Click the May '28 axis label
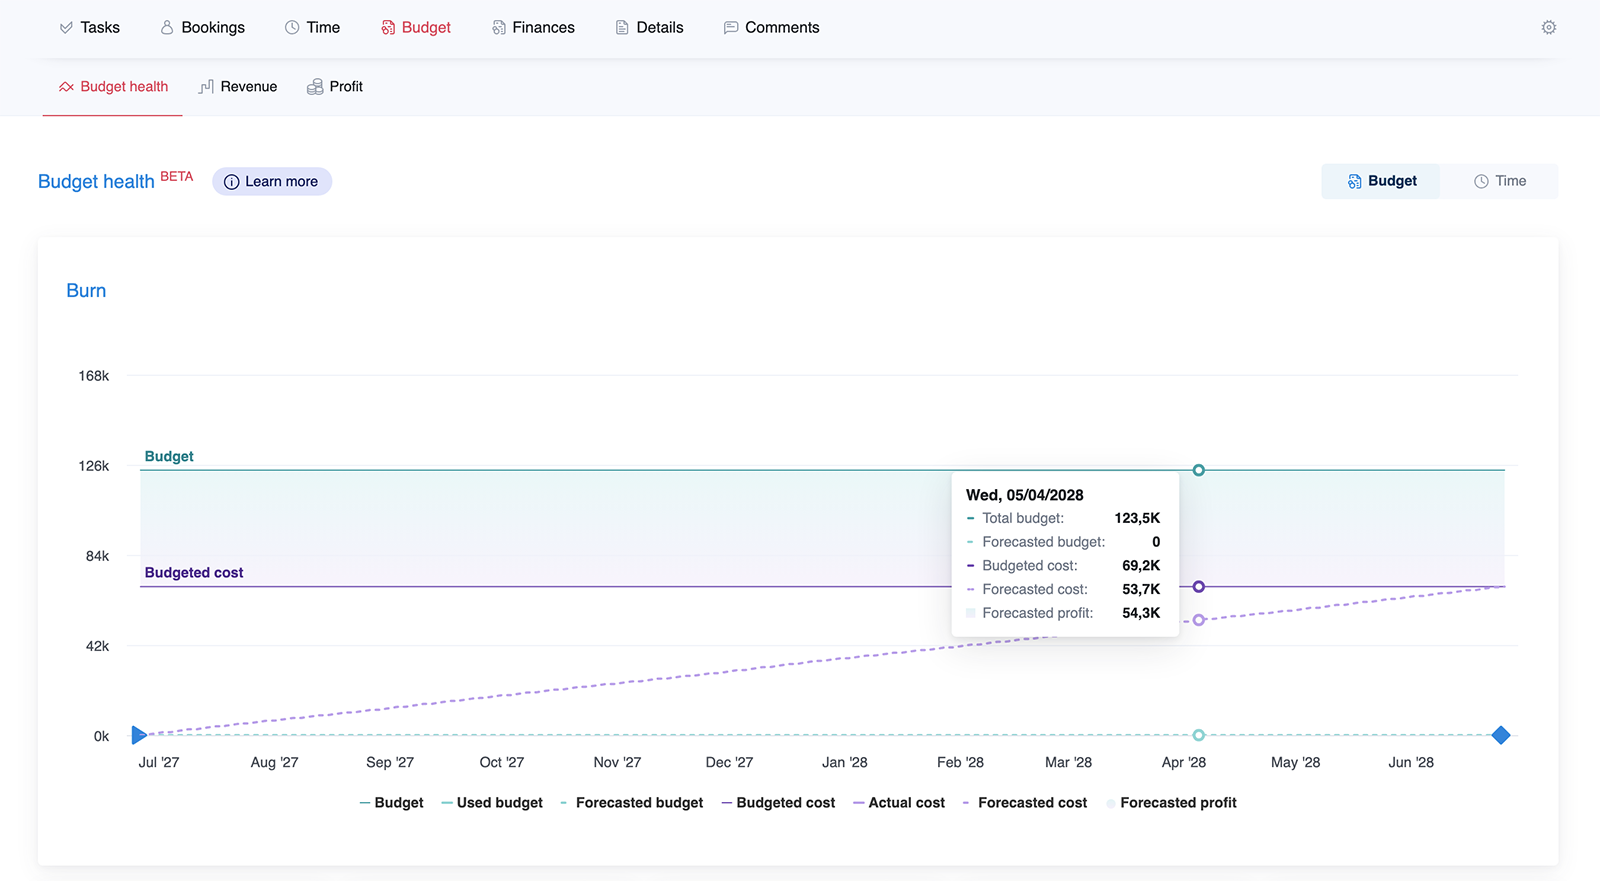This screenshot has width=1600, height=881. coord(1295,763)
